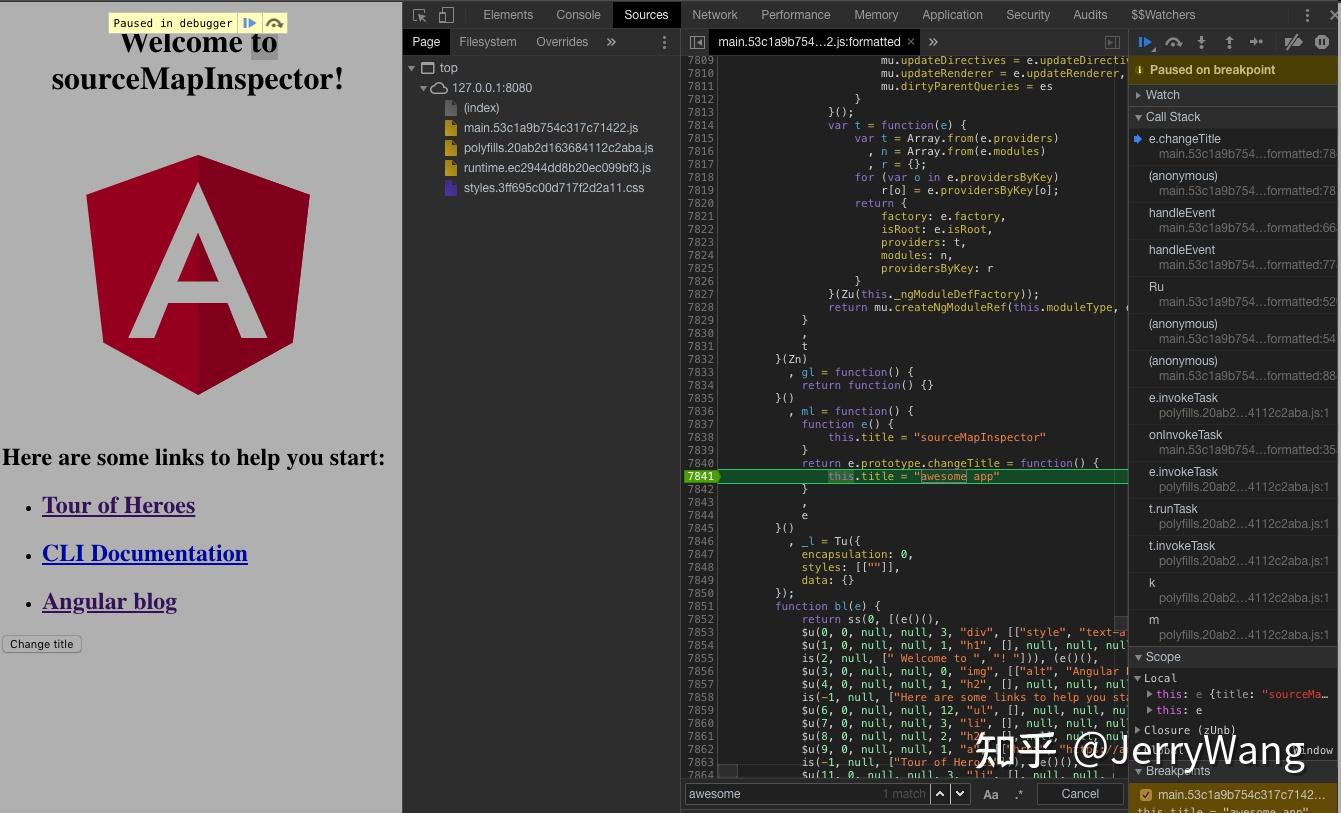The image size is (1341, 813).
Task: Select t.runTask call stack frame
Action: click(1235, 516)
